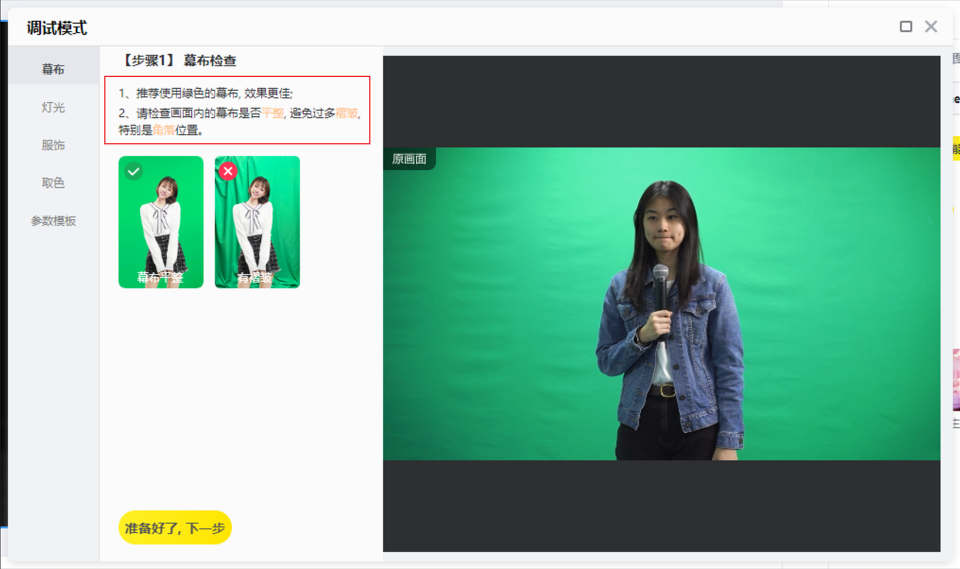Click the 调试模式 dialog title
This screenshot has width=960, height=569.
pos(57,28)
